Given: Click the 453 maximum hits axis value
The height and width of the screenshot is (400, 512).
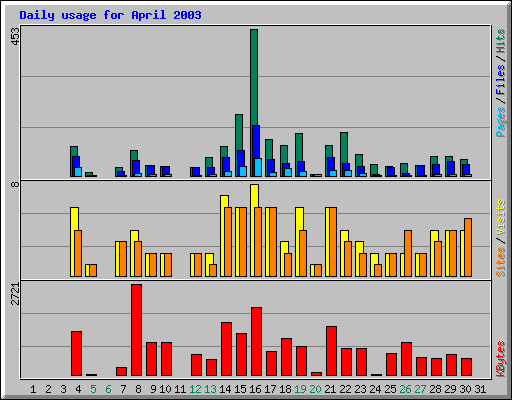Looking at the screenshot, I should point(15,37).
